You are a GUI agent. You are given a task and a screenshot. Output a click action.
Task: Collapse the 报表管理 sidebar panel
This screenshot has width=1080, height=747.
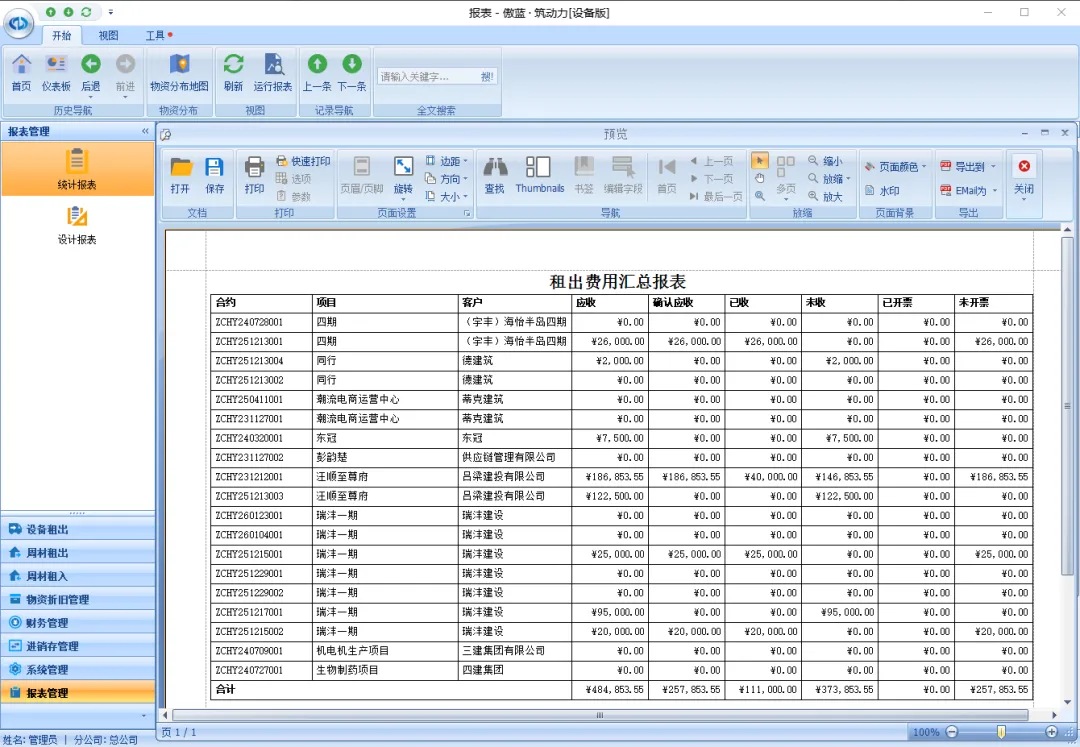click(145, 131)
